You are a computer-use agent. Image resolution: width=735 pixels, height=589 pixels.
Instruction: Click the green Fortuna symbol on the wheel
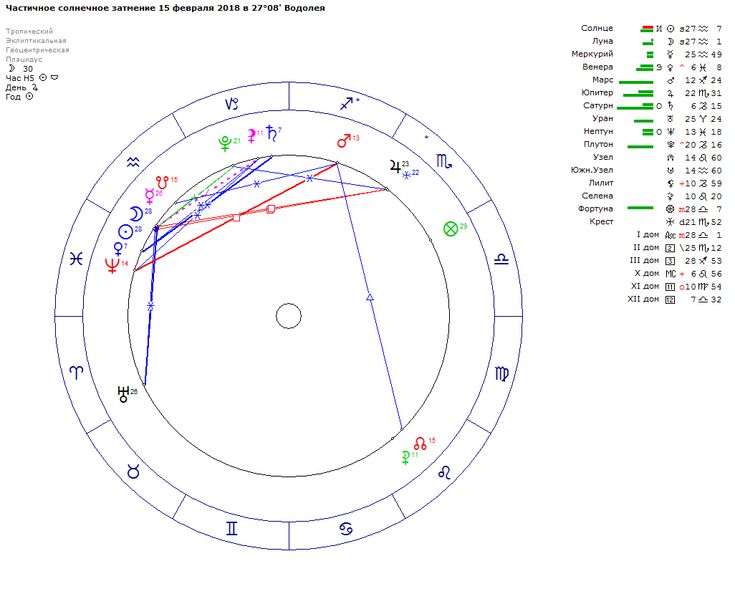451,229
